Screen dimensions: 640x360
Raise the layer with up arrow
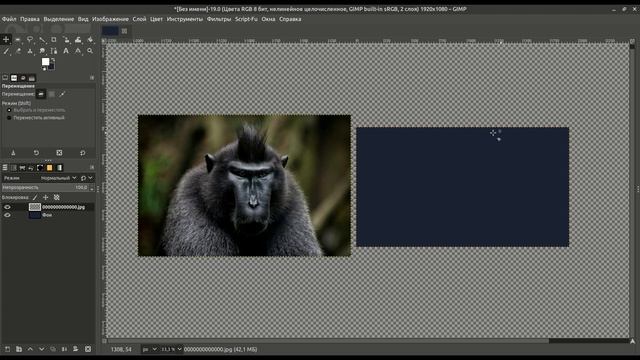pos(30,349)
